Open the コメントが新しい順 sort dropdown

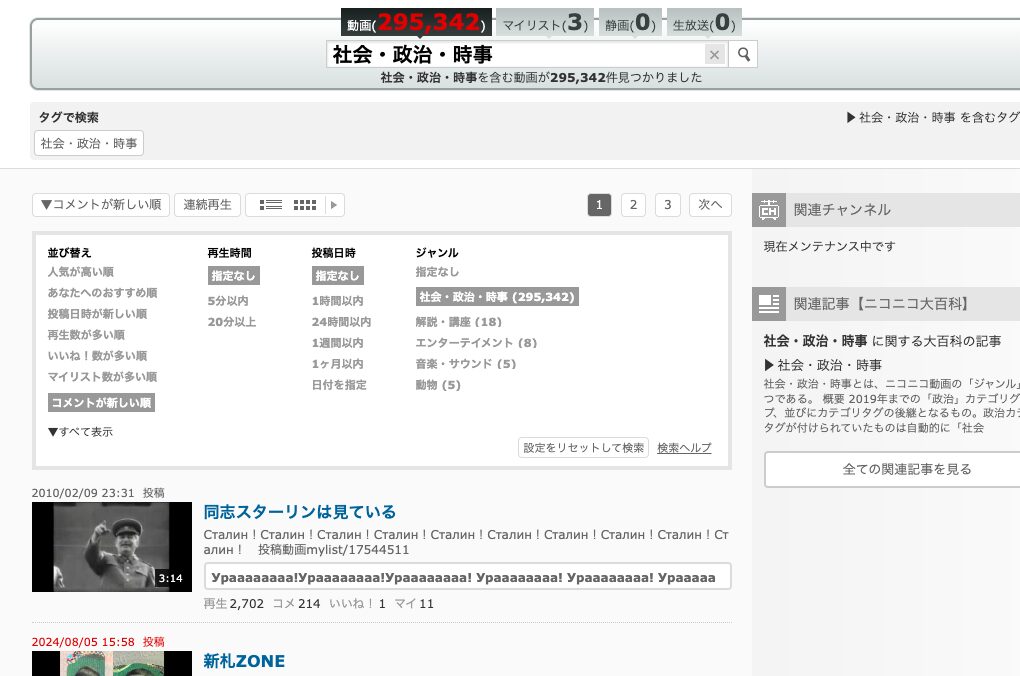click(x=101, y=205)
